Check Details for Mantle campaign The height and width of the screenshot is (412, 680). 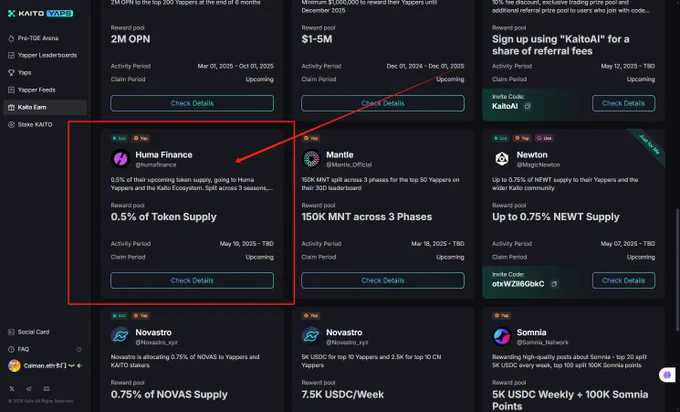click(x=382, y=280)
